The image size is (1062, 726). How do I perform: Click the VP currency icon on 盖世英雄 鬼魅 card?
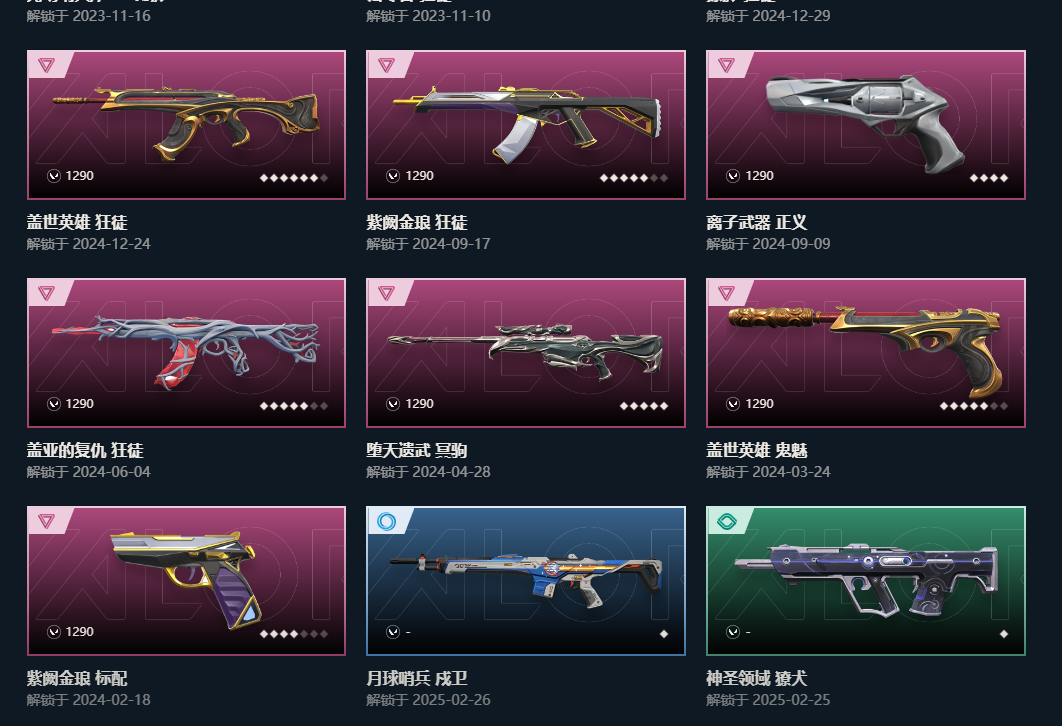pyautogui.click(x=733, y=404)
